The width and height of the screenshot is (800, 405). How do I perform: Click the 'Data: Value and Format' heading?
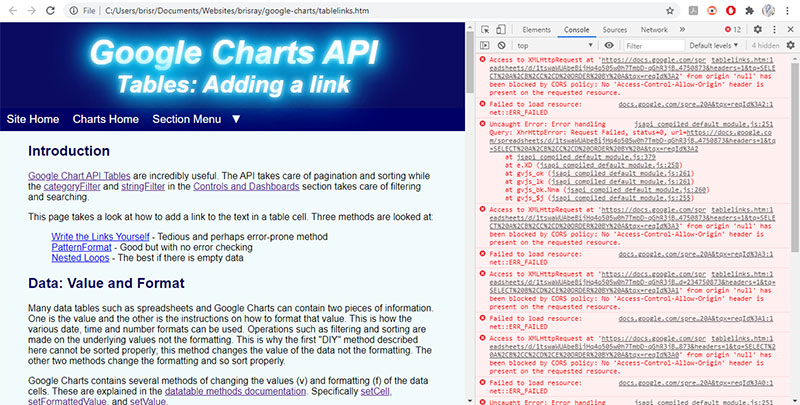[106, 283]
